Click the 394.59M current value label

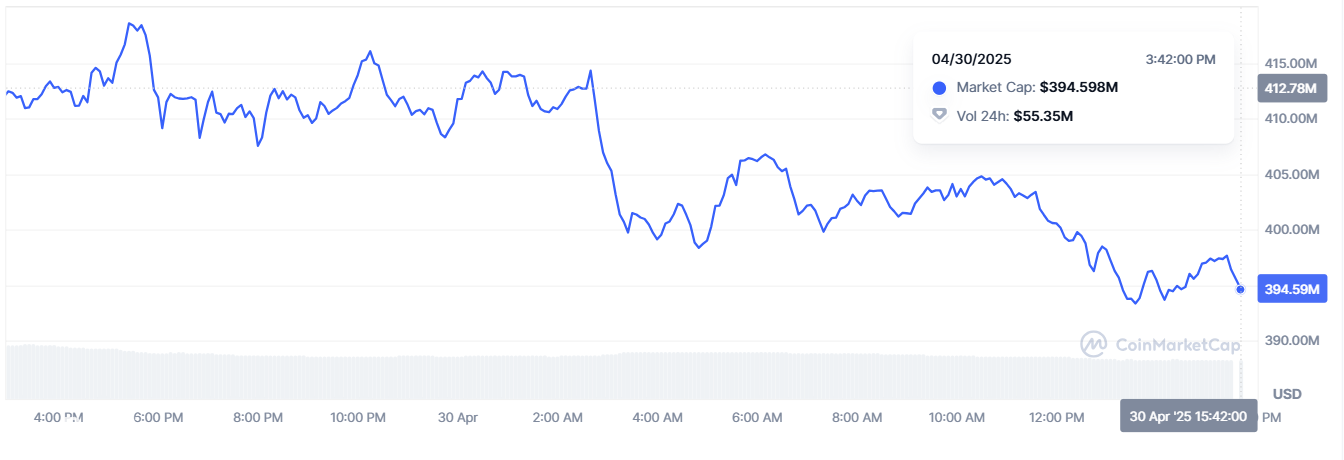[x=1290, y=289]
